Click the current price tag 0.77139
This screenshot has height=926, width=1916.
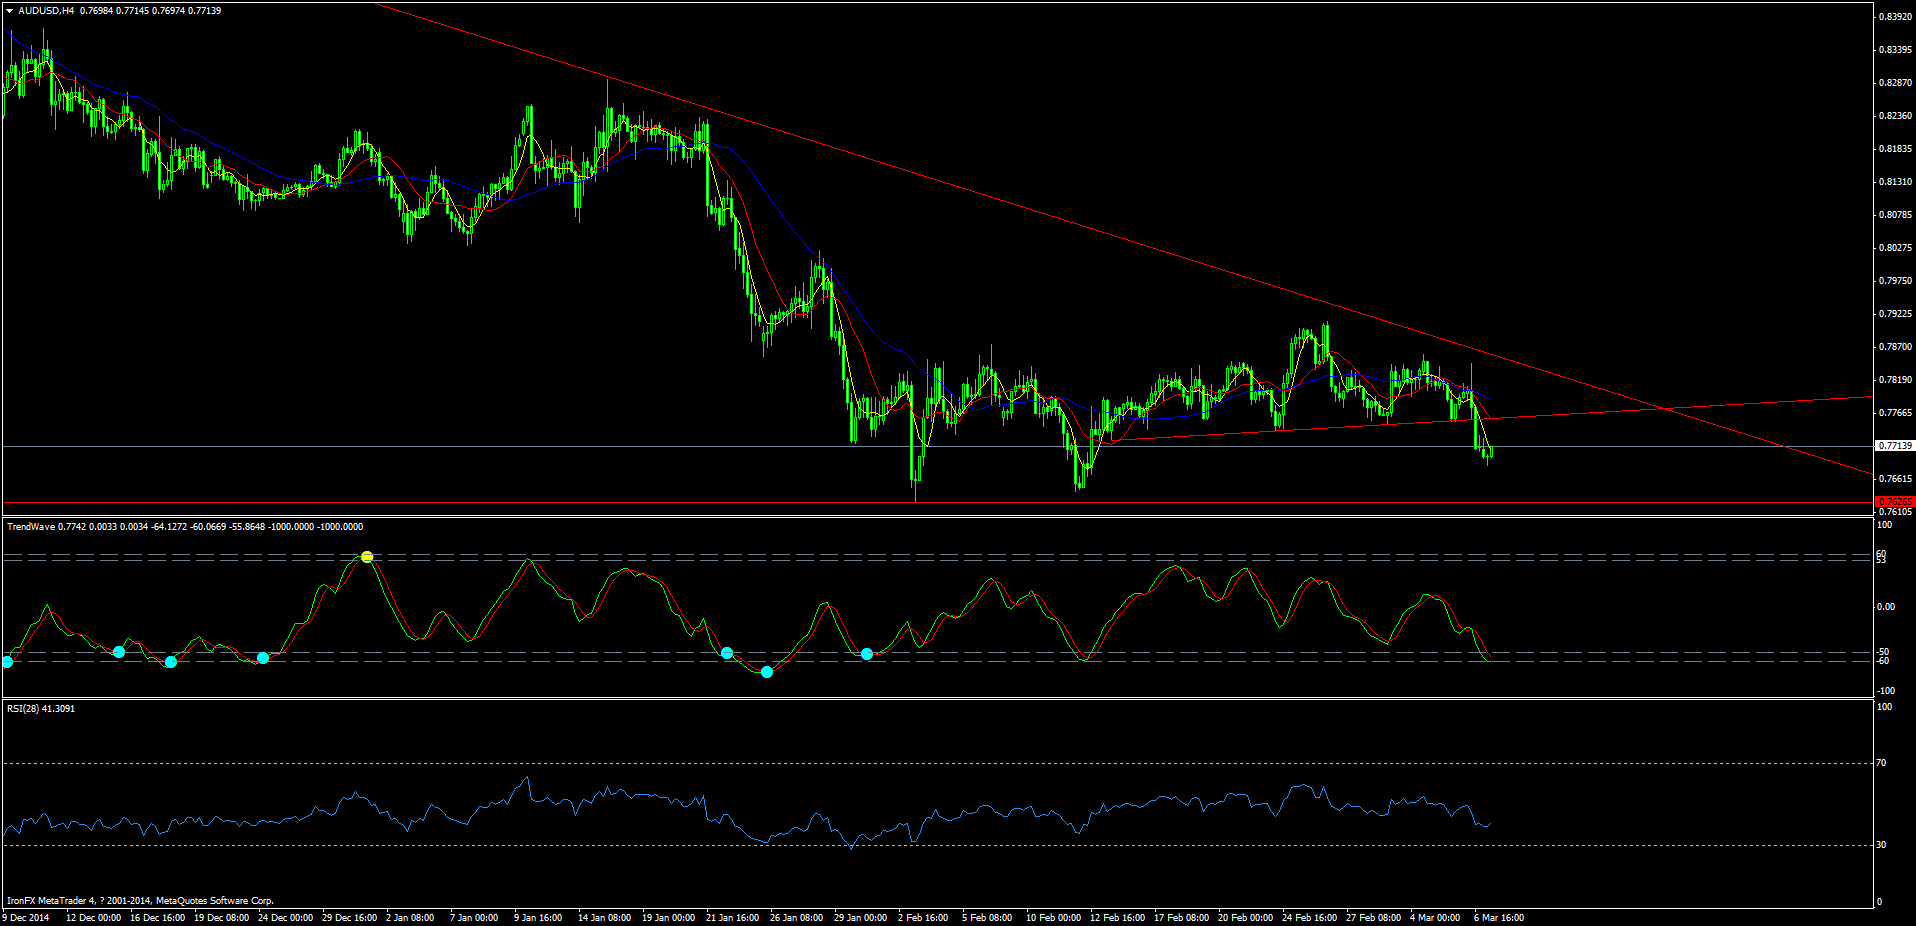(x=1895, y=446)
